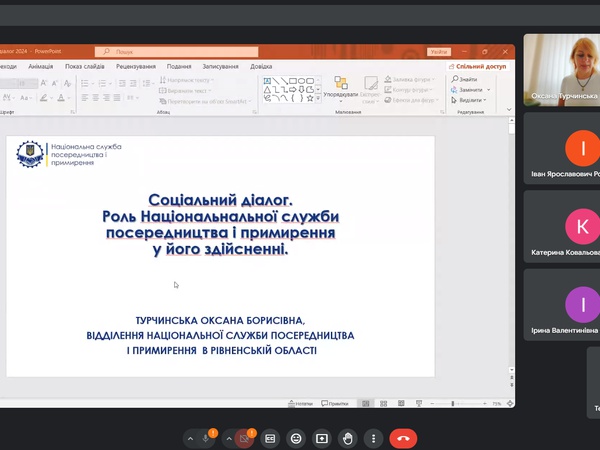Open the Подання ribbon tab
Image resolution: width=600 pixels, height=450 pixels.
[179, 66]
